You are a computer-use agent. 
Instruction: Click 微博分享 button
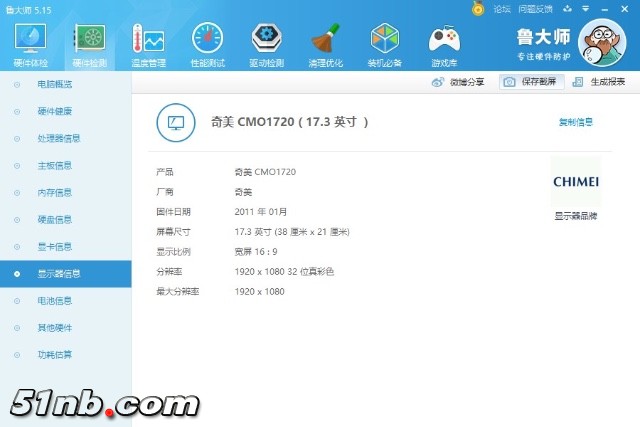458,82
